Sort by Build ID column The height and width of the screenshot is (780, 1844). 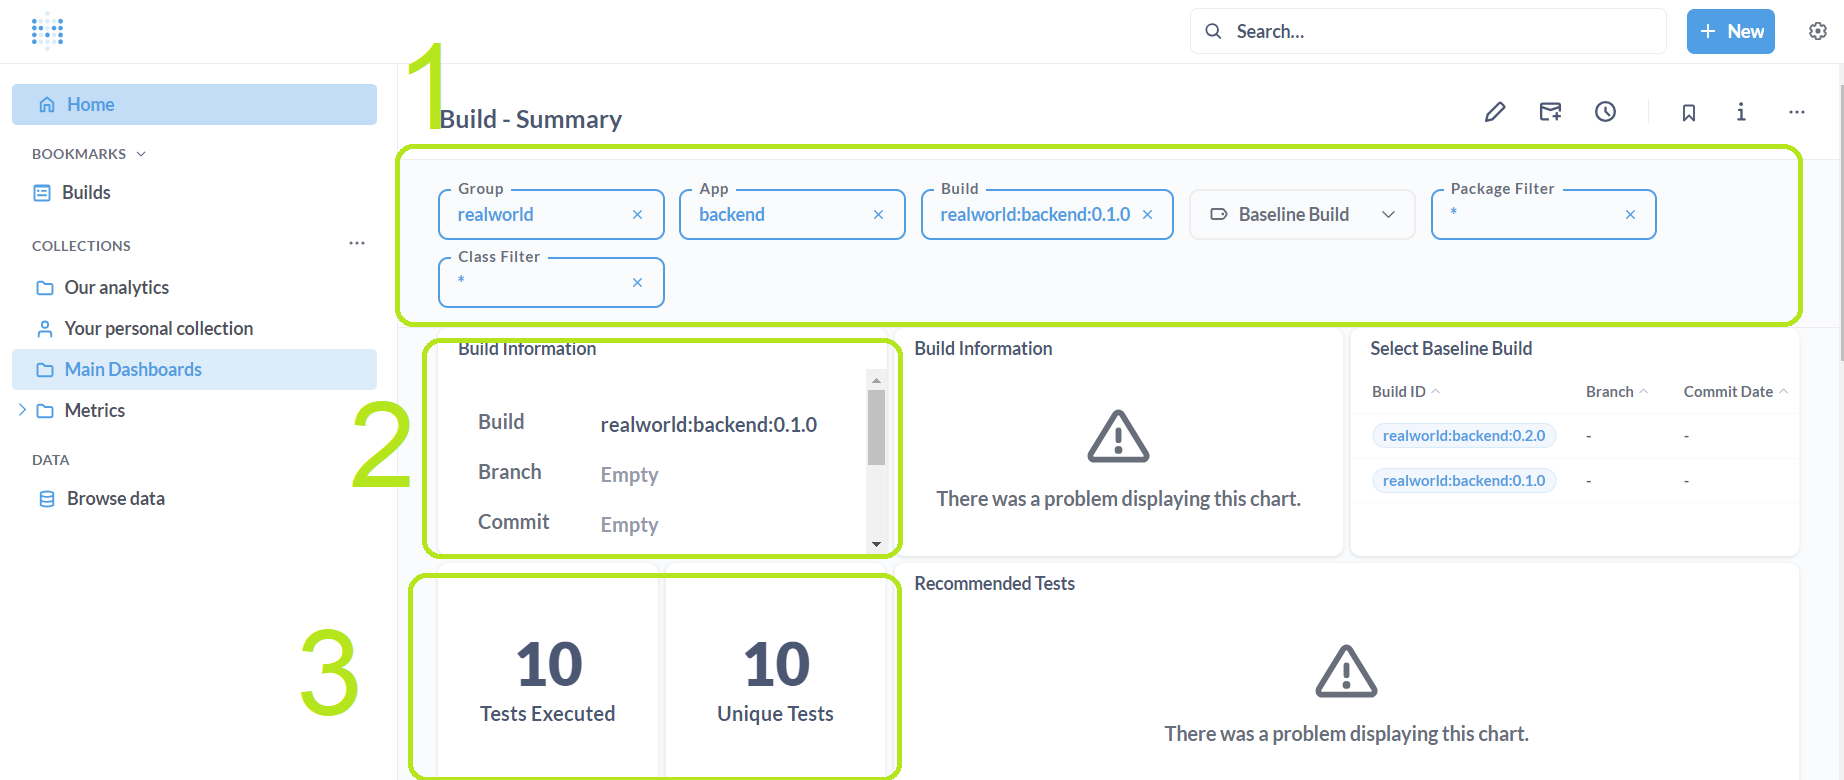pyautogui.click(x=1406, y=392)
